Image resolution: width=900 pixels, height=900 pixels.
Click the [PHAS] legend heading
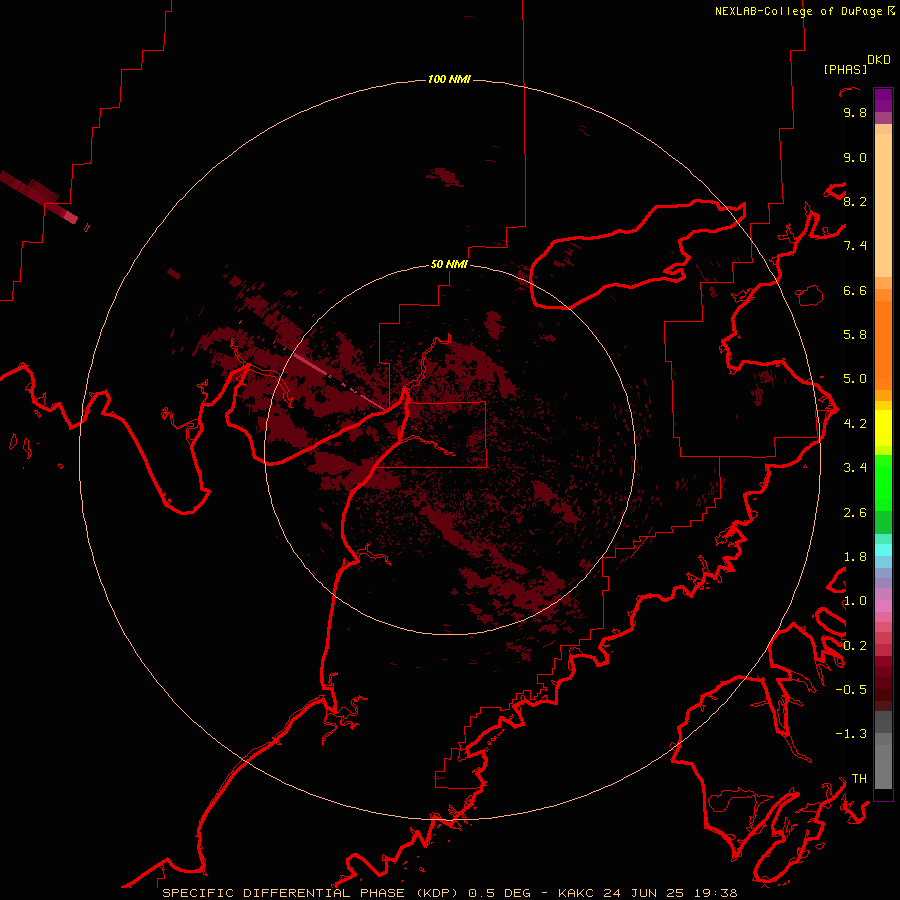[845, 69]
